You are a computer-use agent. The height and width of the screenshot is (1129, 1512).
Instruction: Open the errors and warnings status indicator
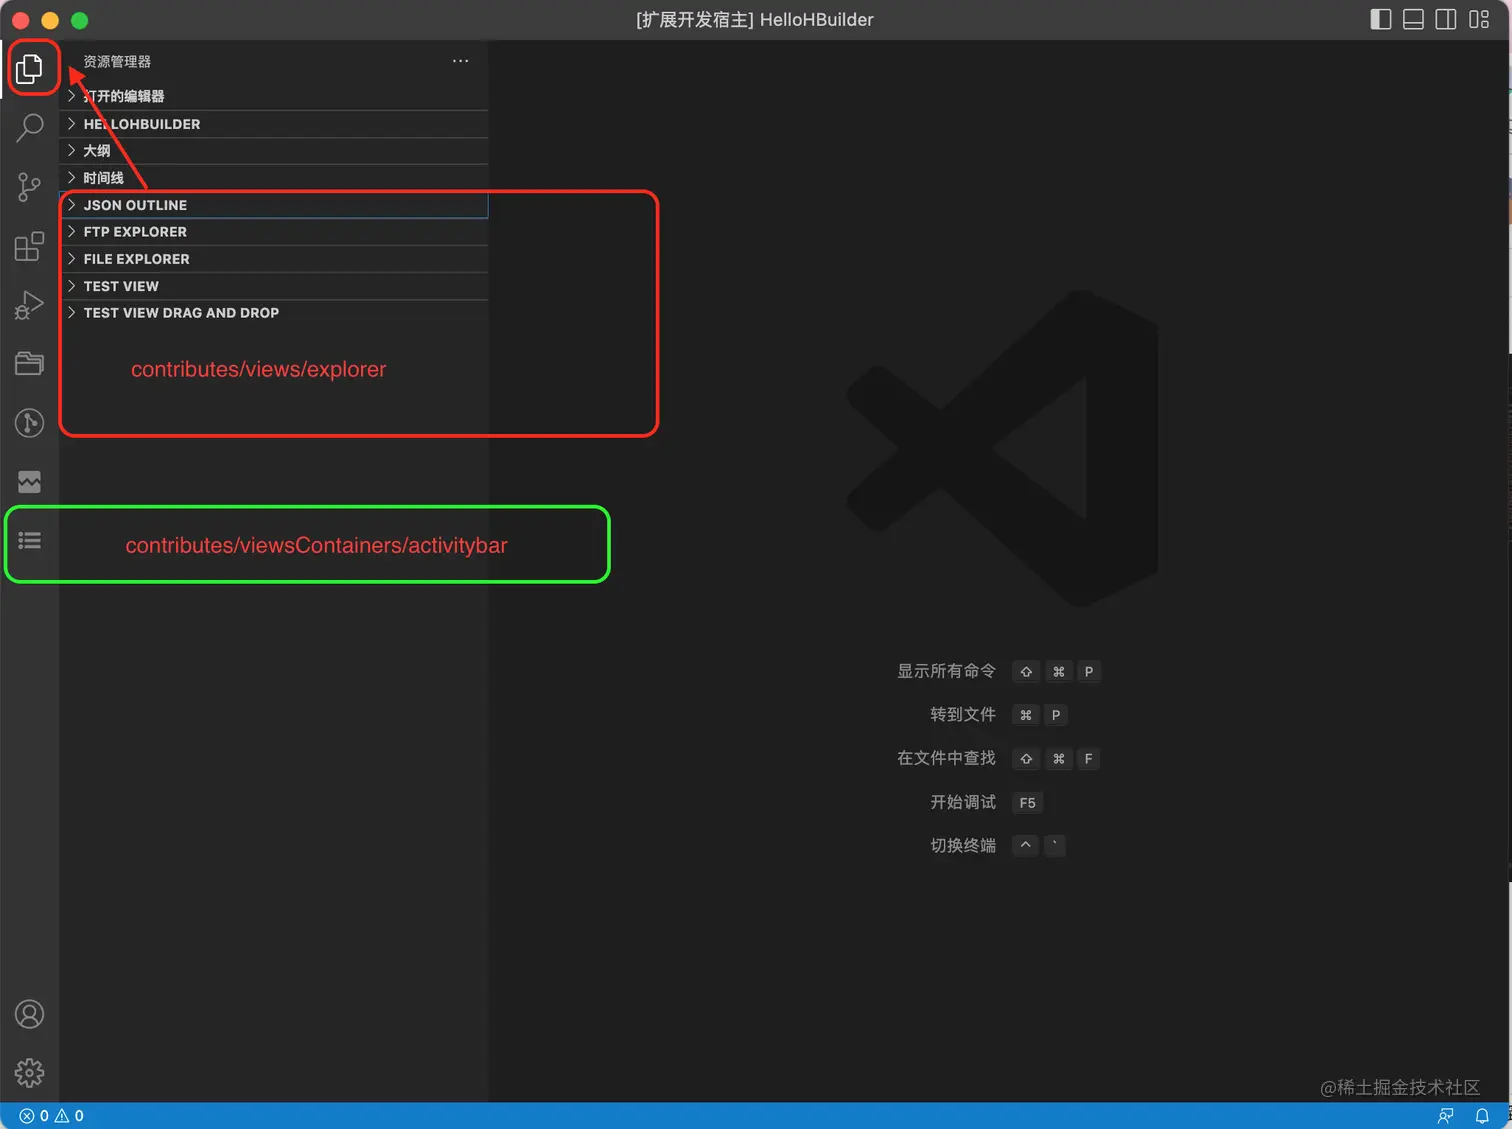pos(52,1116)
